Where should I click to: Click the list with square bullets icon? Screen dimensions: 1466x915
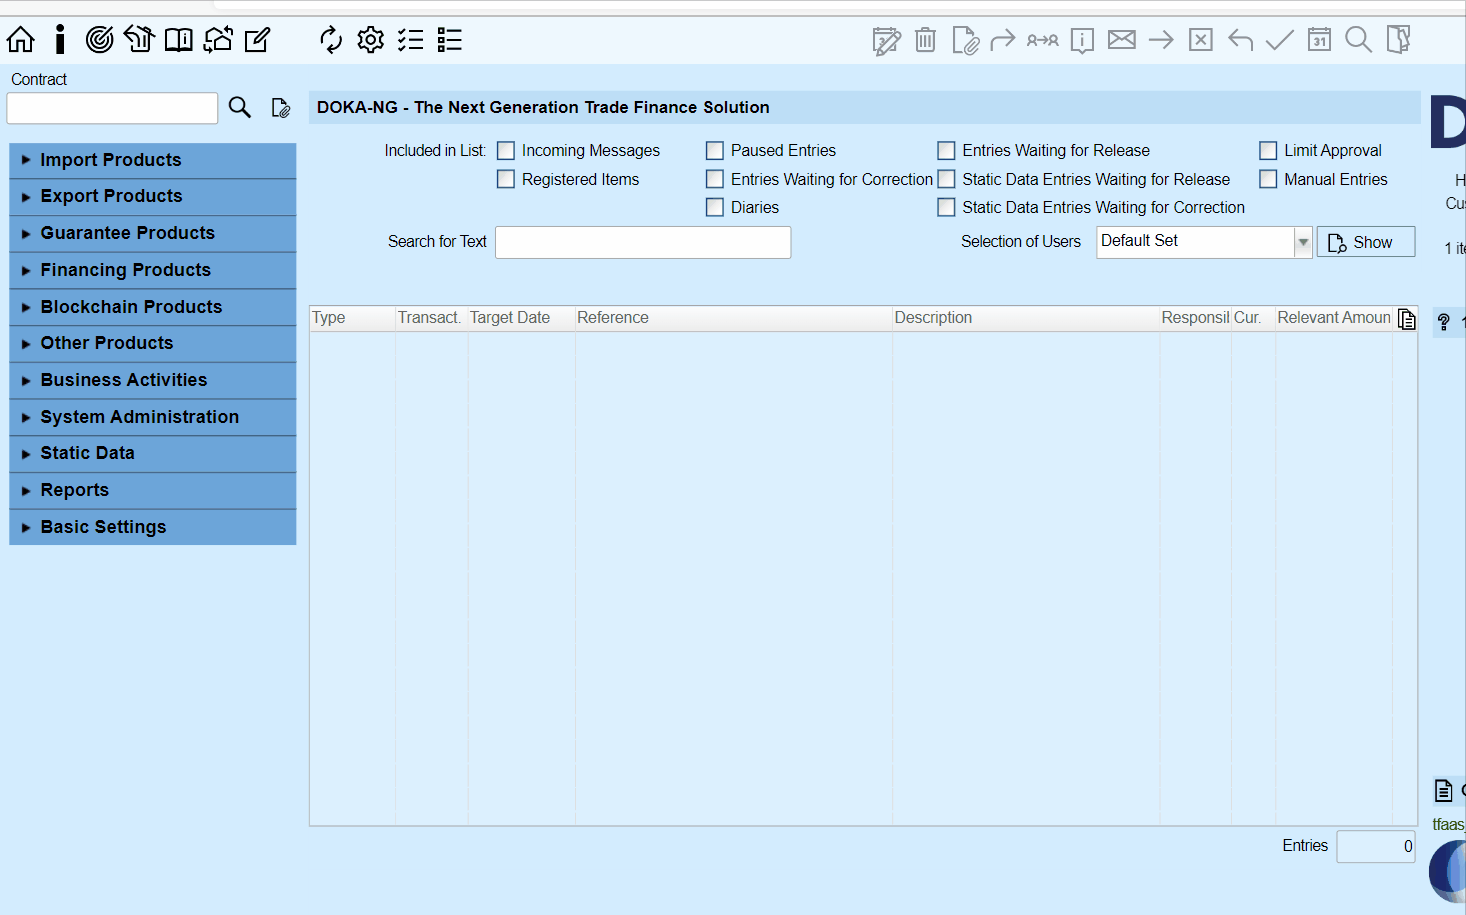click(x=450, y=40)
